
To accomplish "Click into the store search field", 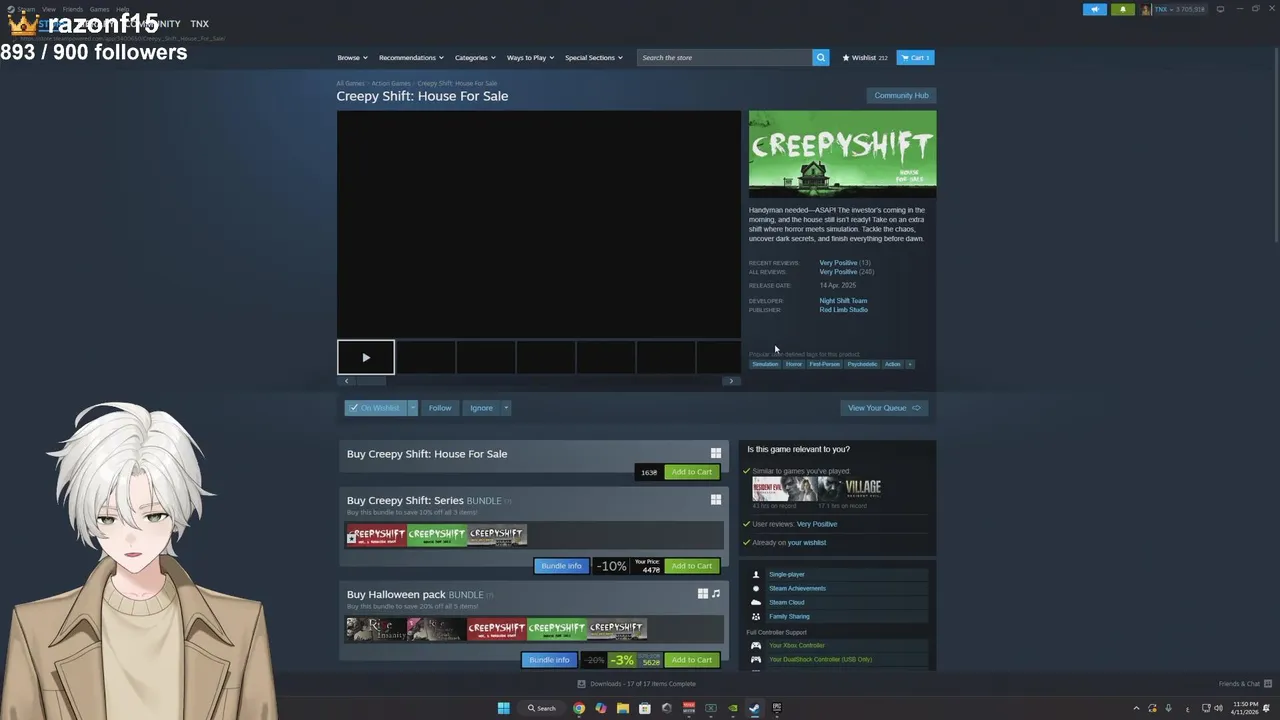I will point(725,57).
